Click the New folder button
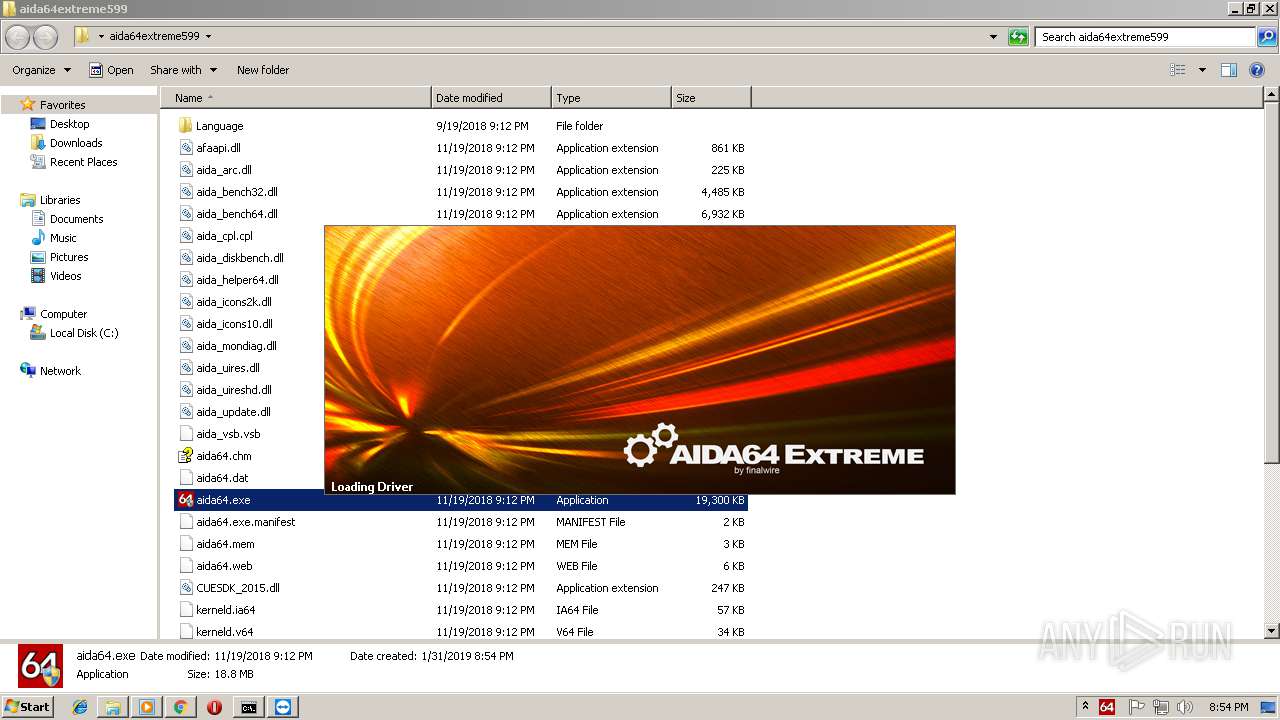 pyautogui.click(x=263, y=70)
